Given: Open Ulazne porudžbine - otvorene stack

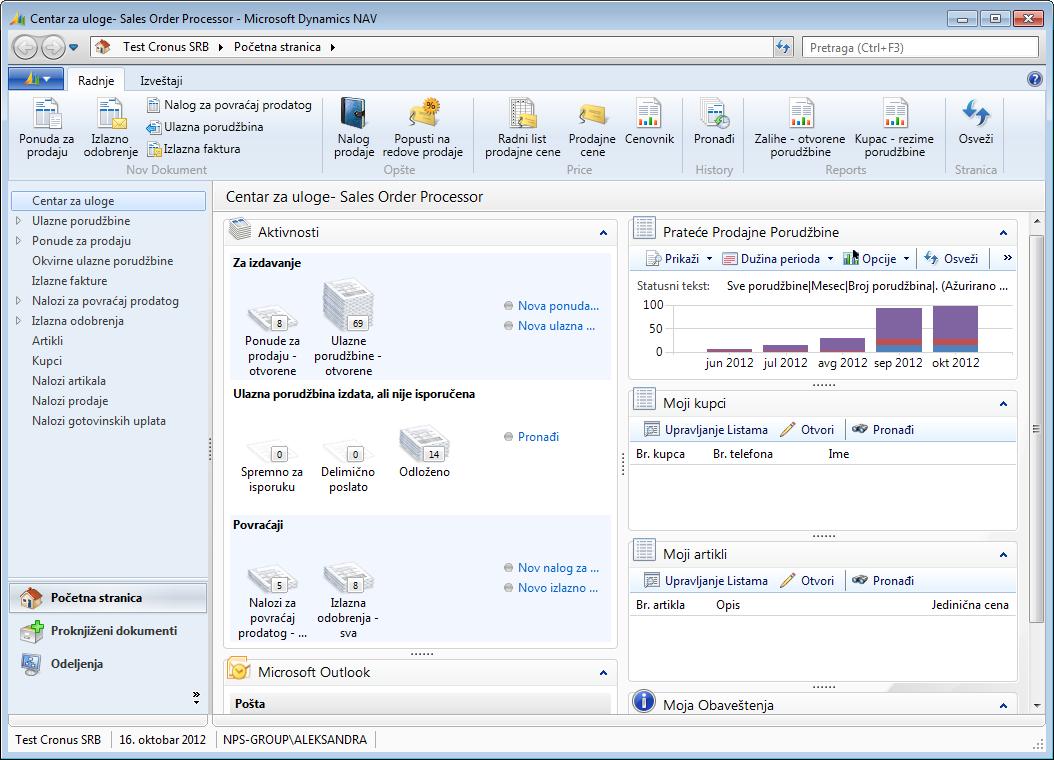Looking at the screenshot, I should pos(348,329).
